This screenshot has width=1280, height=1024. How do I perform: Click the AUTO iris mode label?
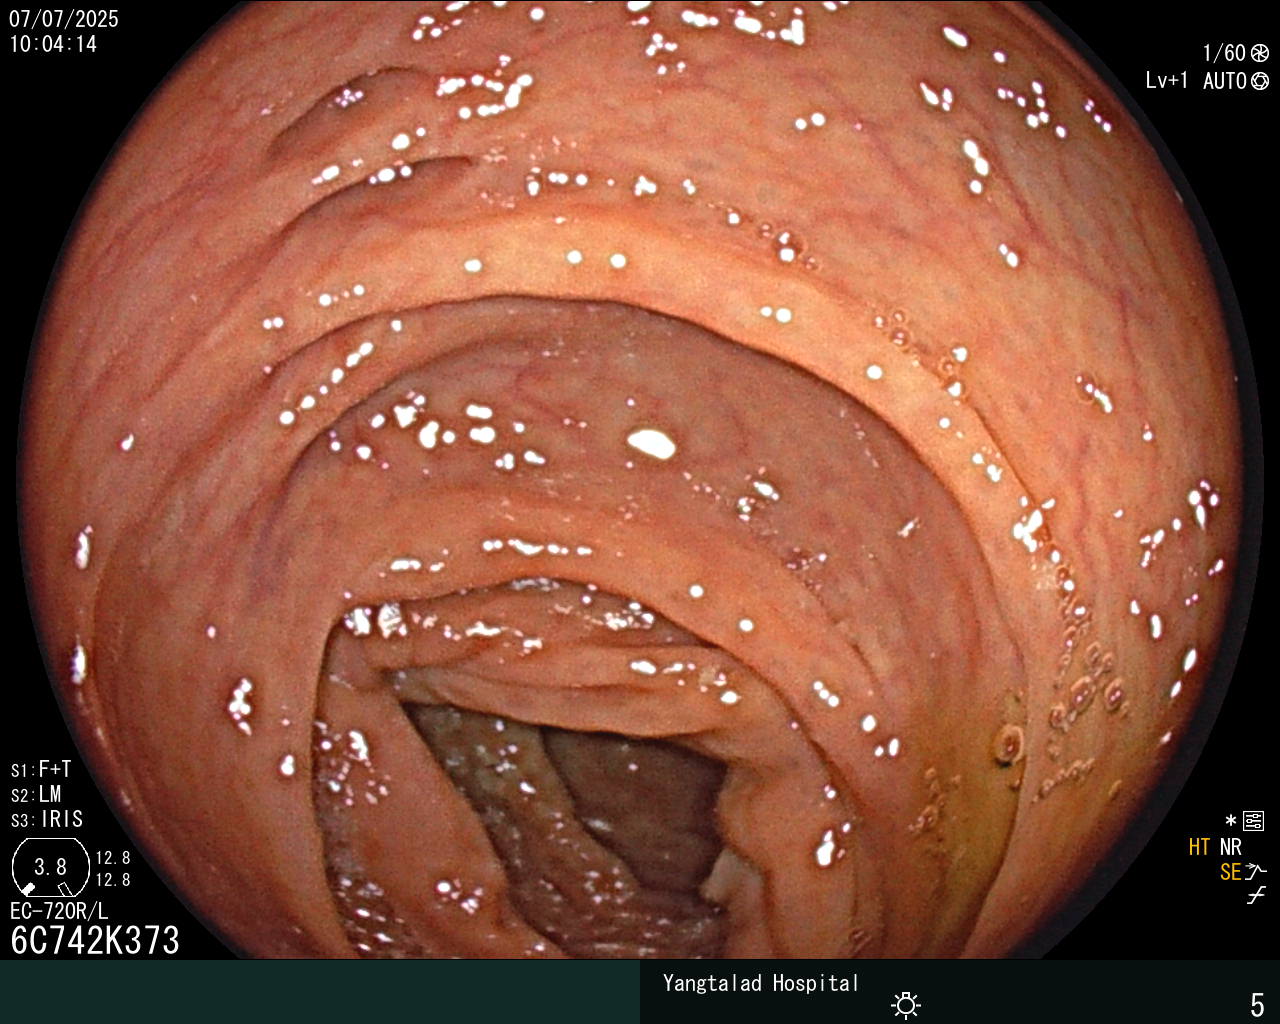1224,81
